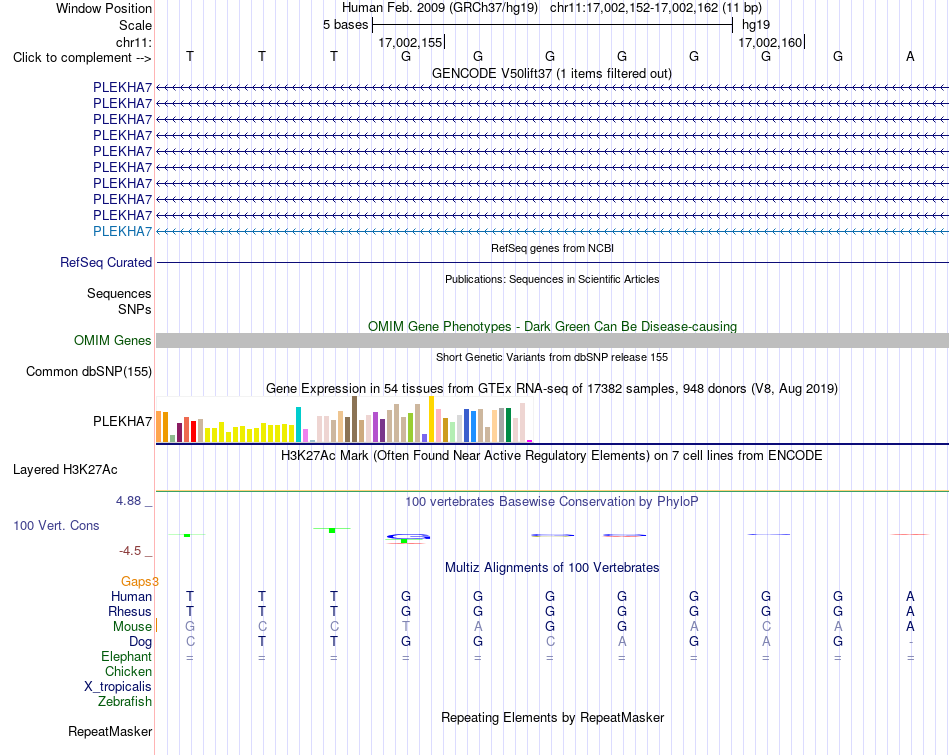Open 'Multiz Alignments of 100 Vertebrates' title
The width and height of the screenshot is (950, 755).
(x=552, y=568)
